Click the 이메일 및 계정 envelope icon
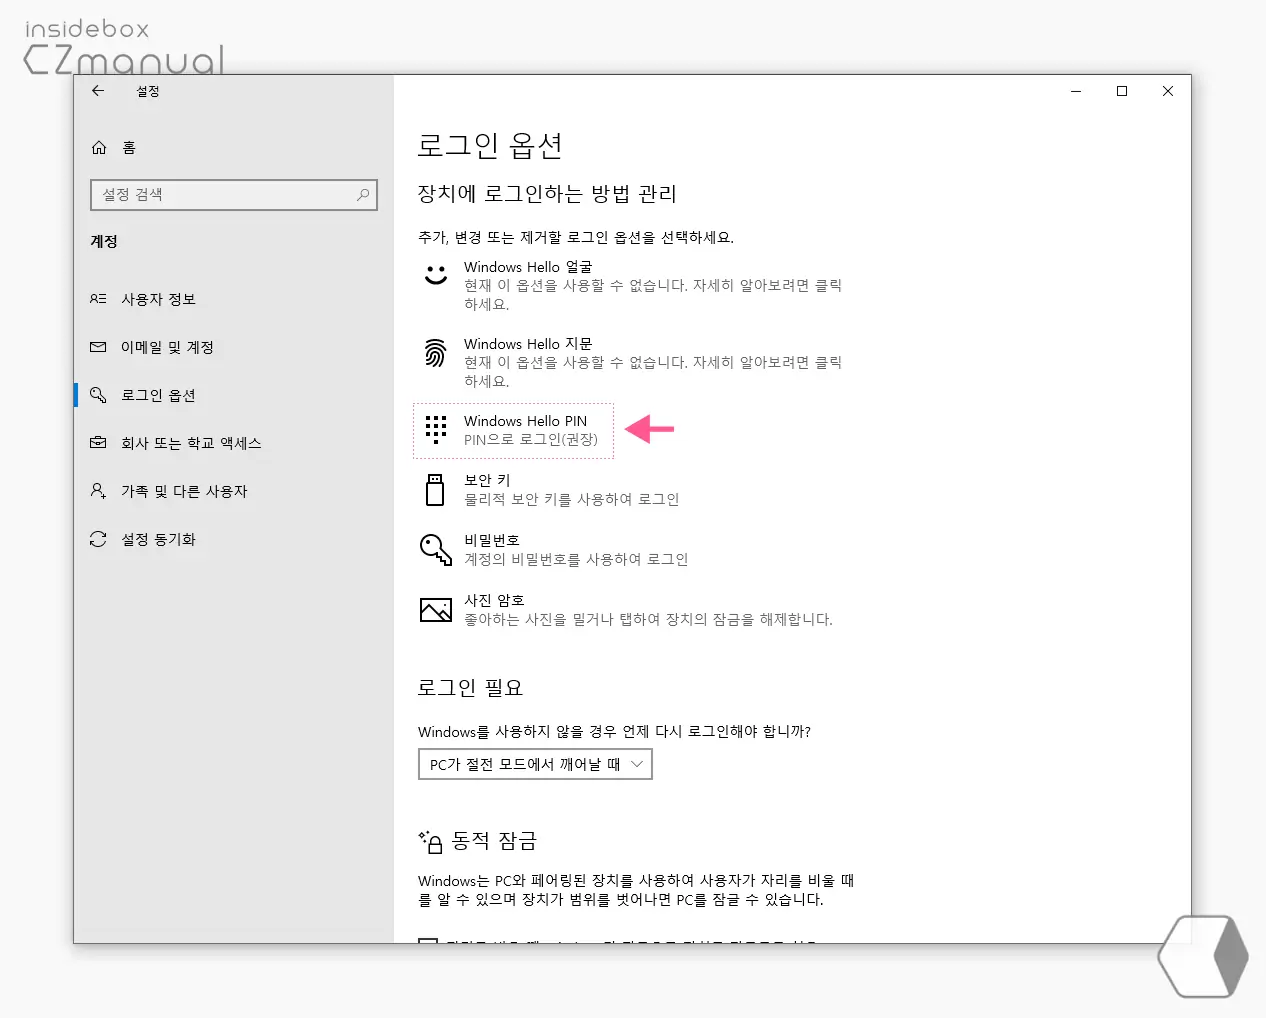1266x1018 pixels. [98, 347]
